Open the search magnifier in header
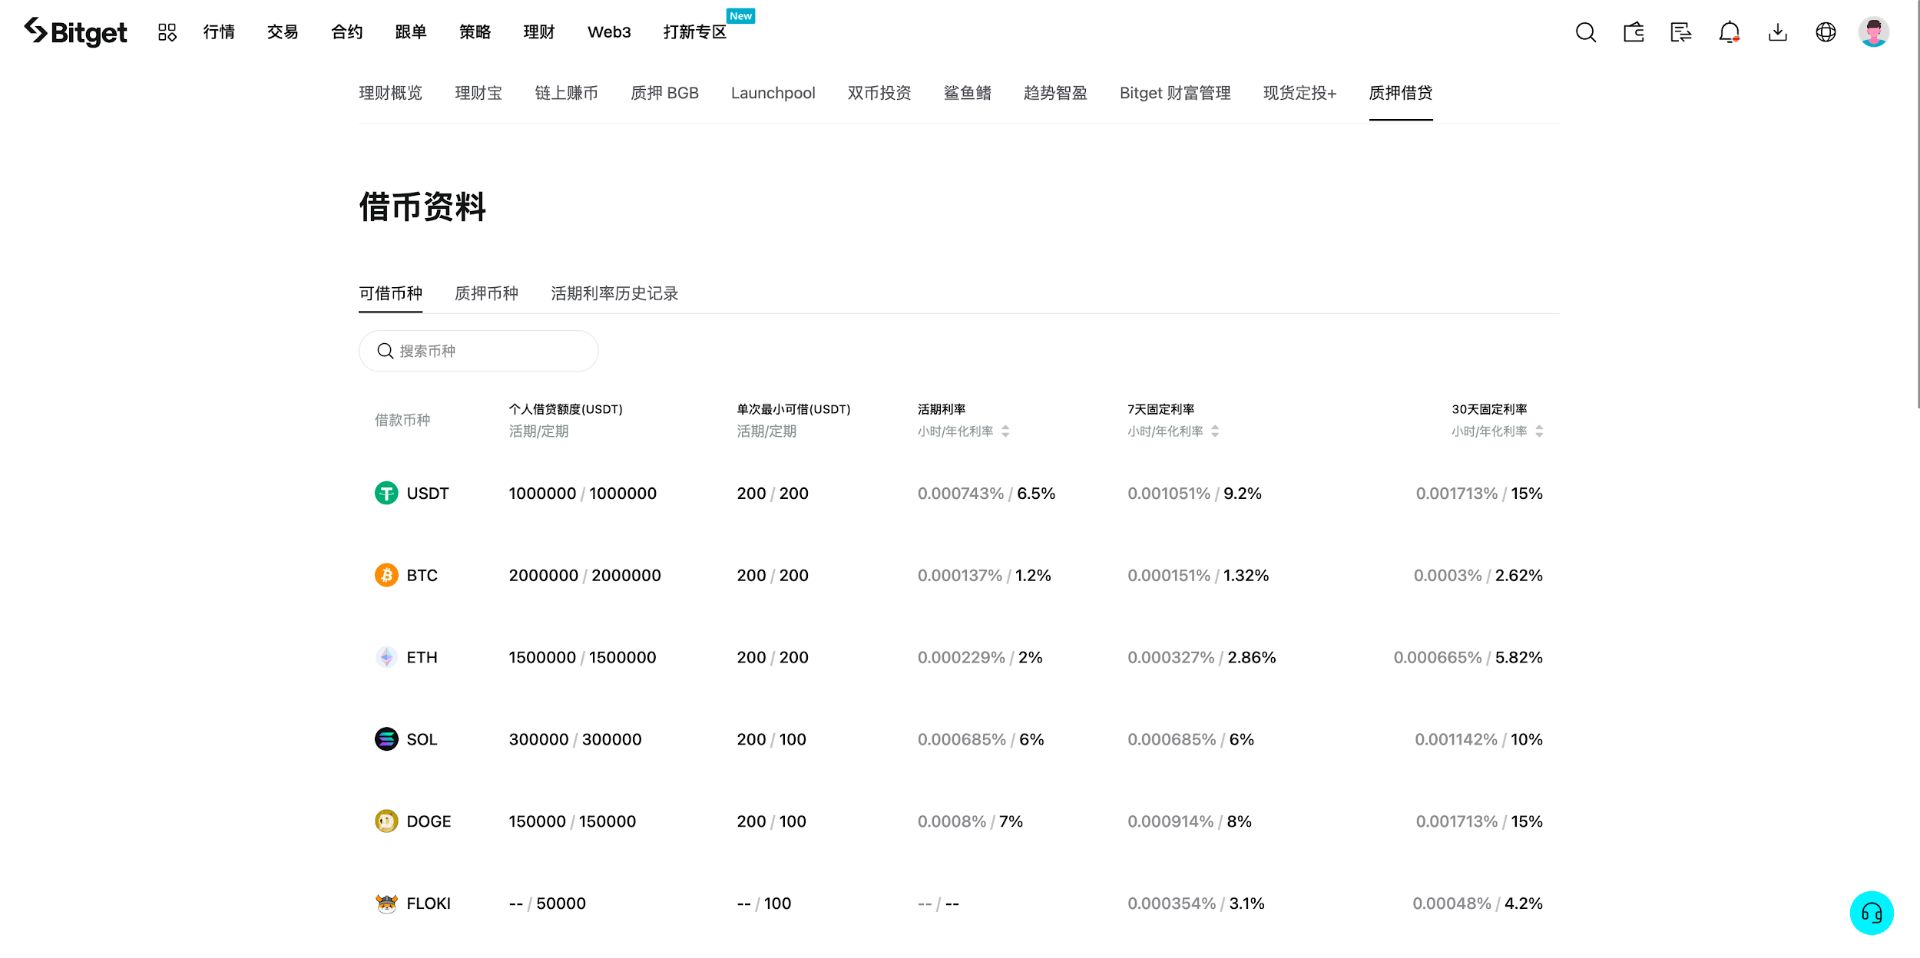Viewport: 1920px width, 958px height. (1585, 32)
